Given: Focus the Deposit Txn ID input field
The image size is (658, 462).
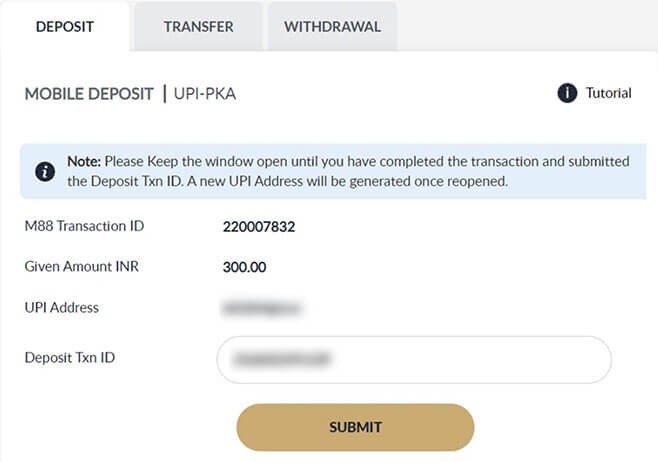Looking at the screenshot, I should point(413,359).
